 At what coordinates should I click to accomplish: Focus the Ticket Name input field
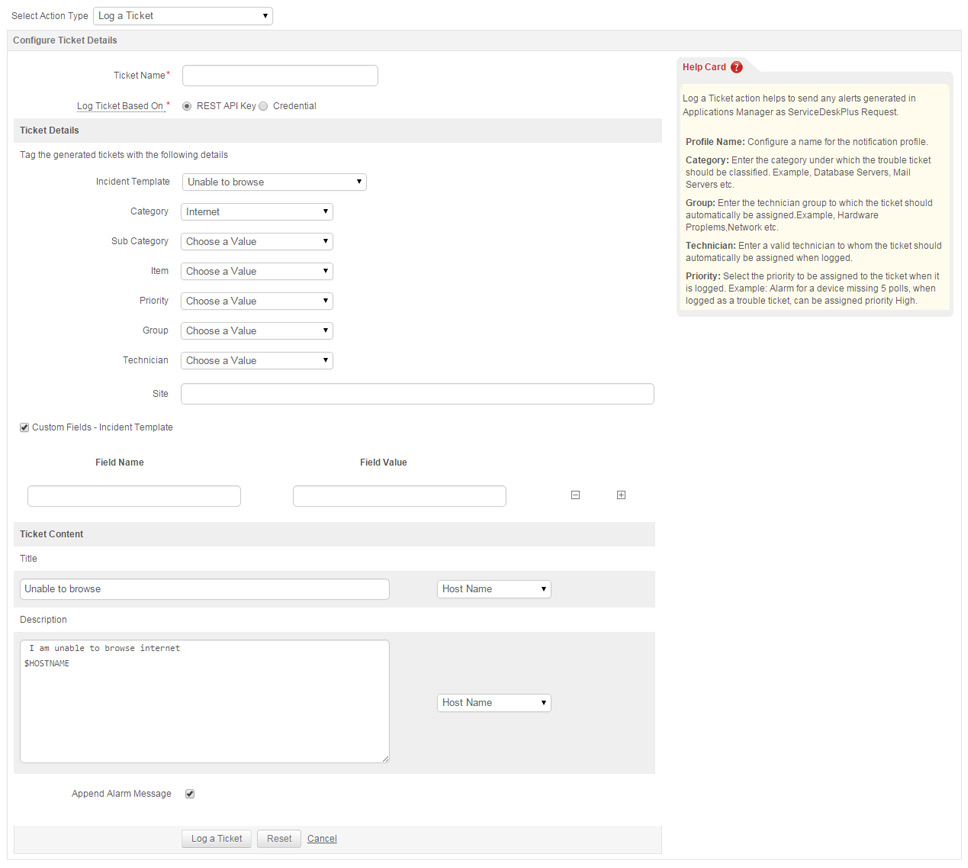tap(280, 76)
